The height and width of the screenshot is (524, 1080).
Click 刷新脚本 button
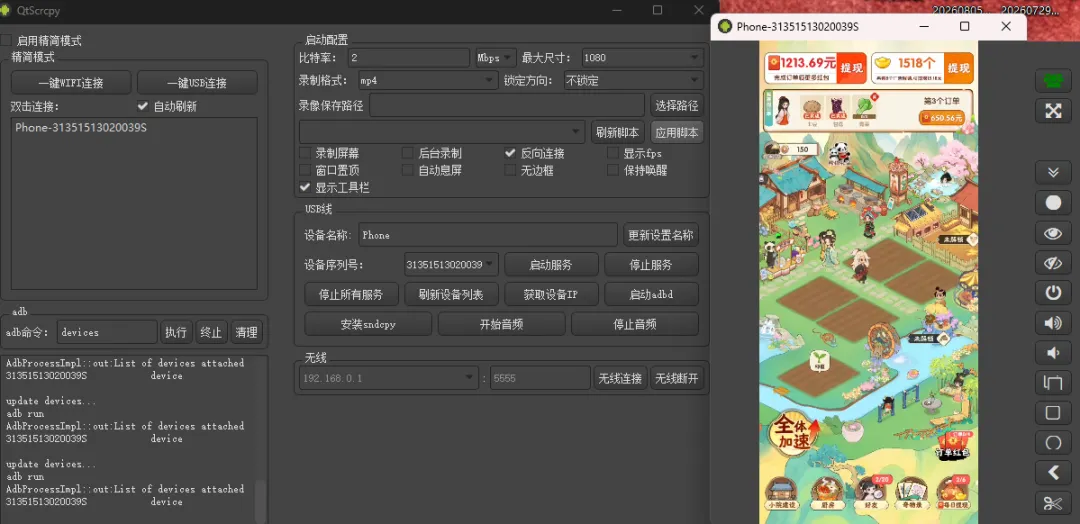(618, 132)
